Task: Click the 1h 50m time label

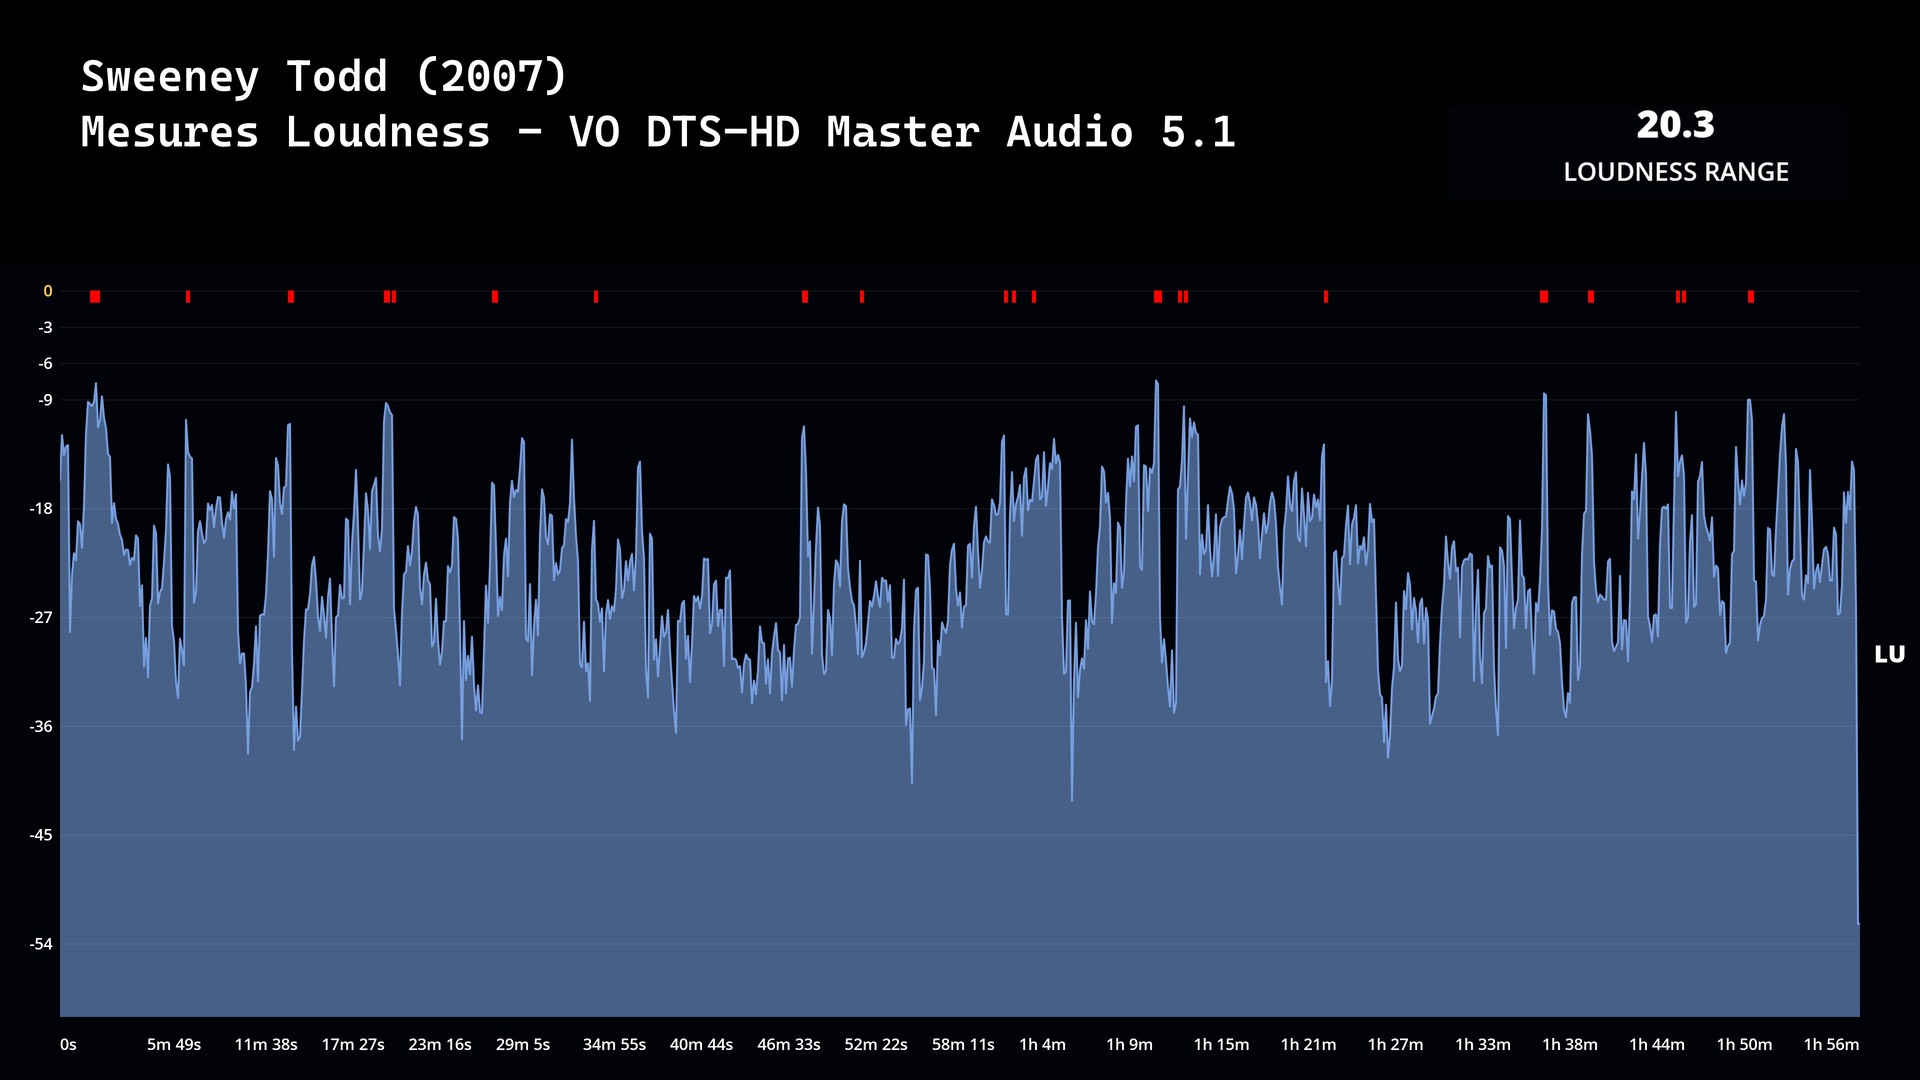Action: pyautogui.click(x=1744, y=1044)
